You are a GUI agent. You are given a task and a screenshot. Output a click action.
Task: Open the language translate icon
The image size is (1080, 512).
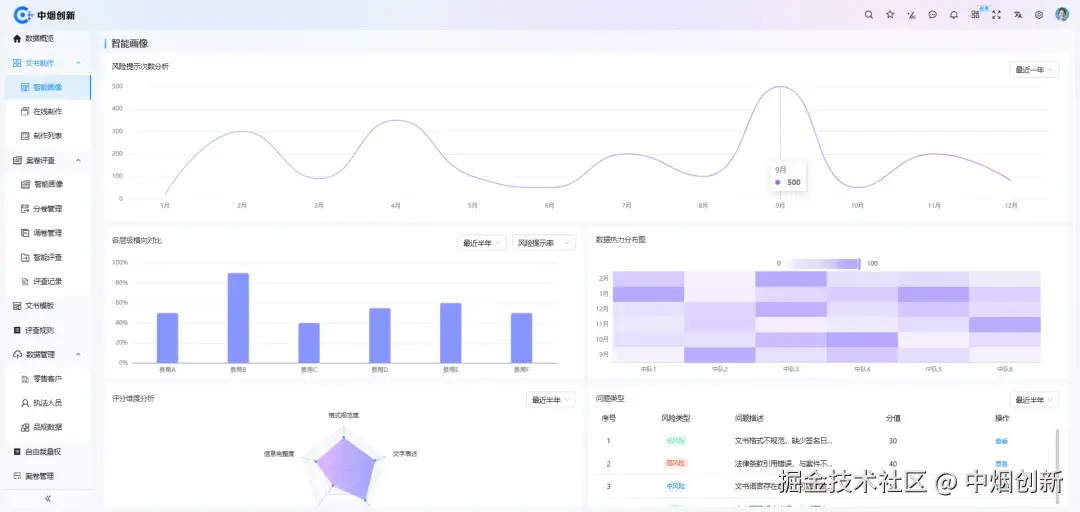[x=1018, y=14]
